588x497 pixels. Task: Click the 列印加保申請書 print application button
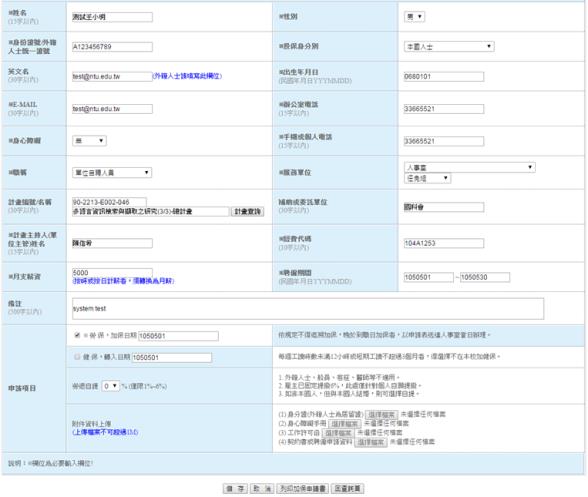[x=303, y=488]
